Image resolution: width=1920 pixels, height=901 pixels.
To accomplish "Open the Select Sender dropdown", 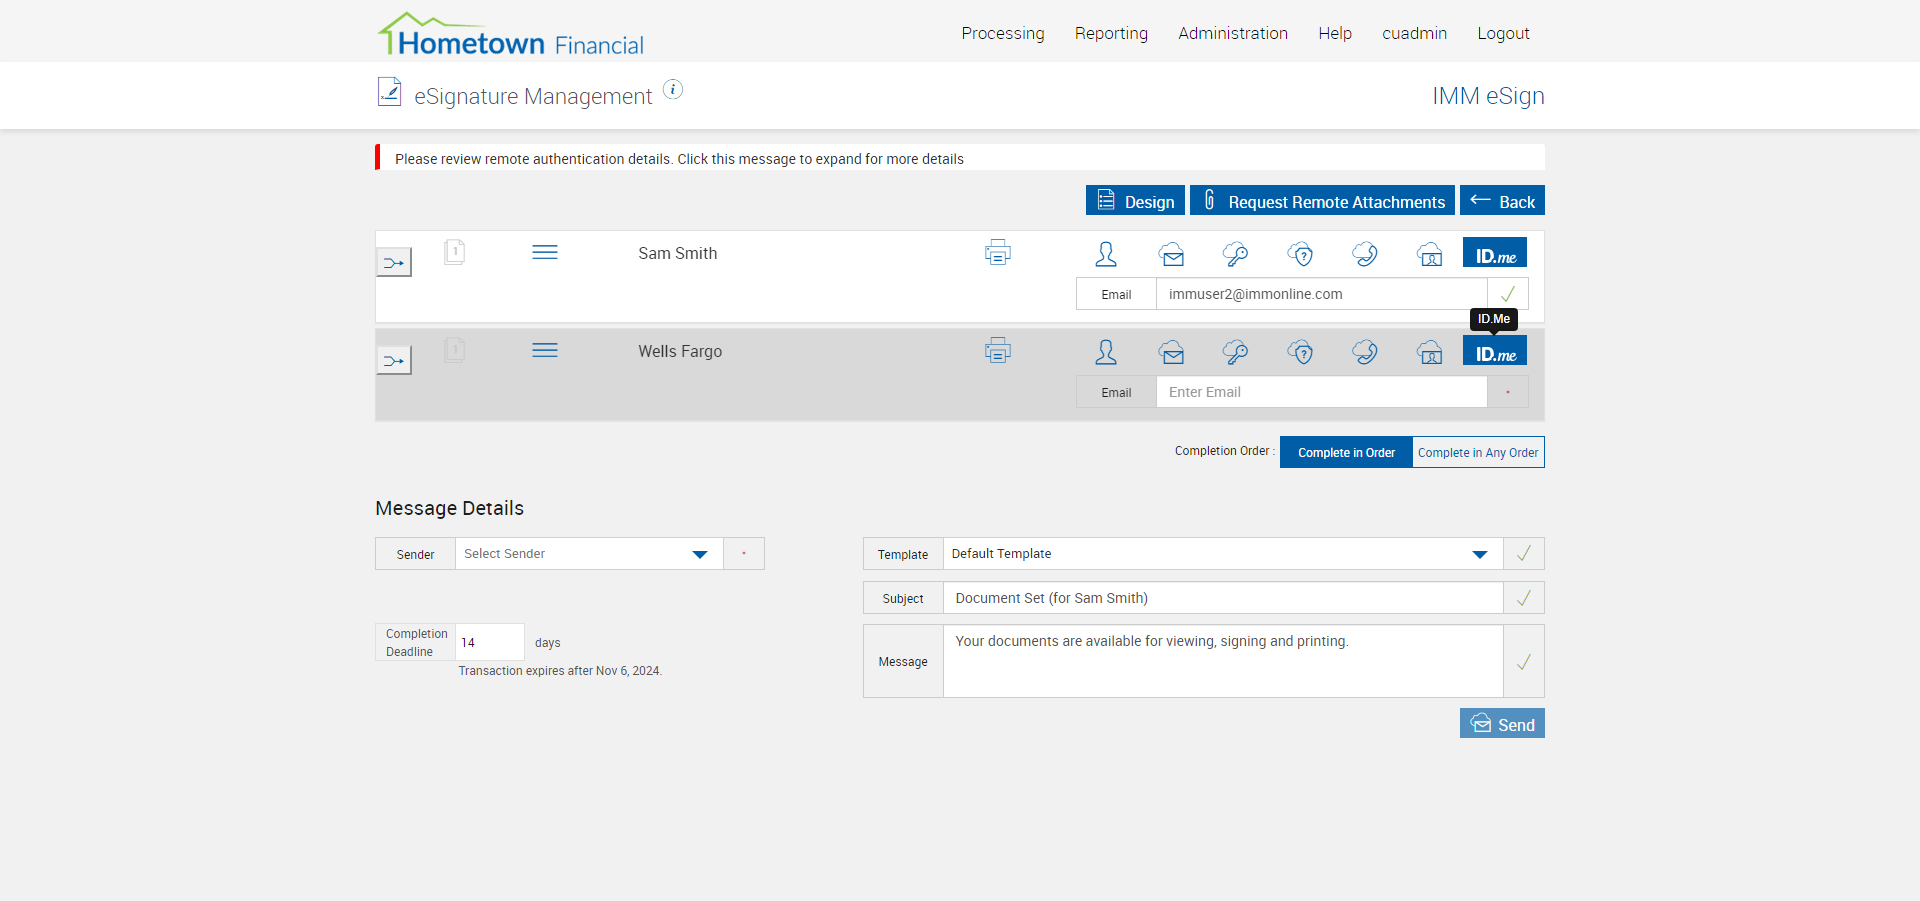I will pyautogui.click(x=588, y=554).
